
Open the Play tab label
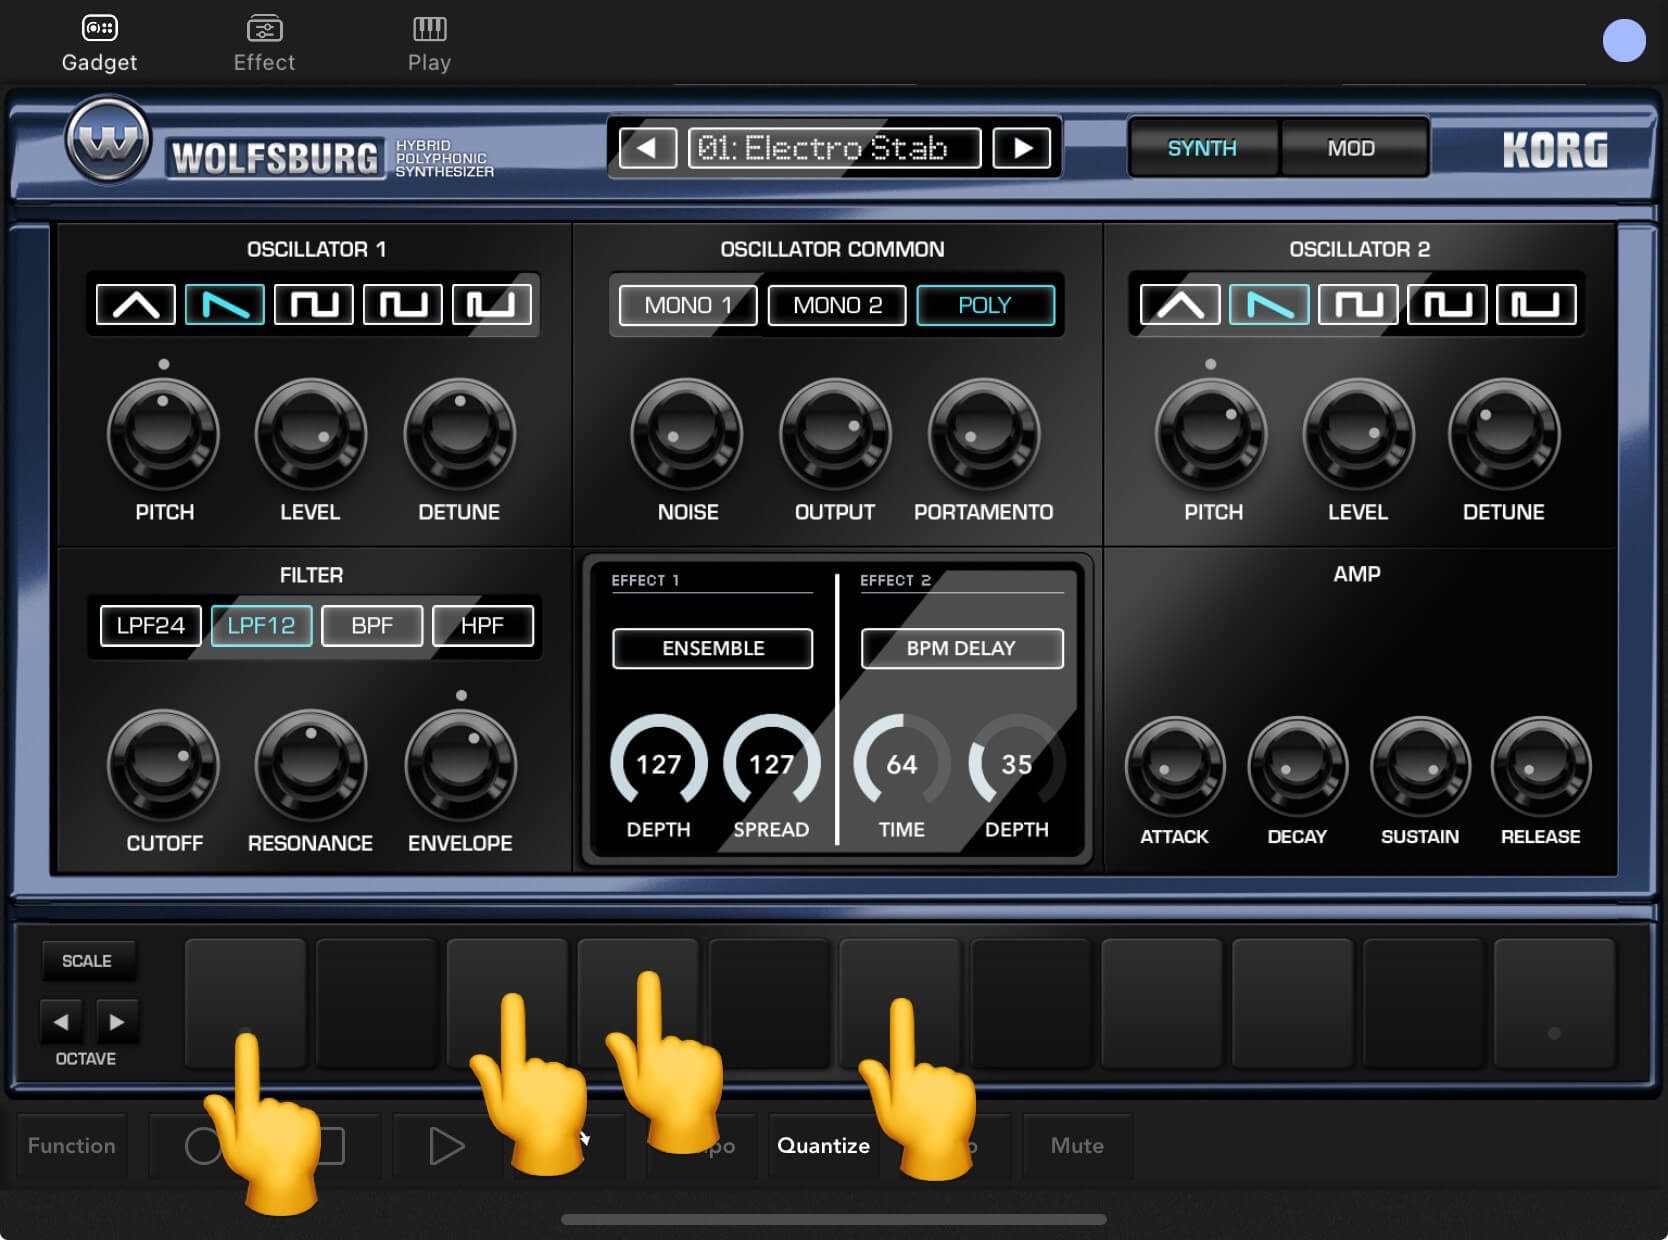point(429,62)
